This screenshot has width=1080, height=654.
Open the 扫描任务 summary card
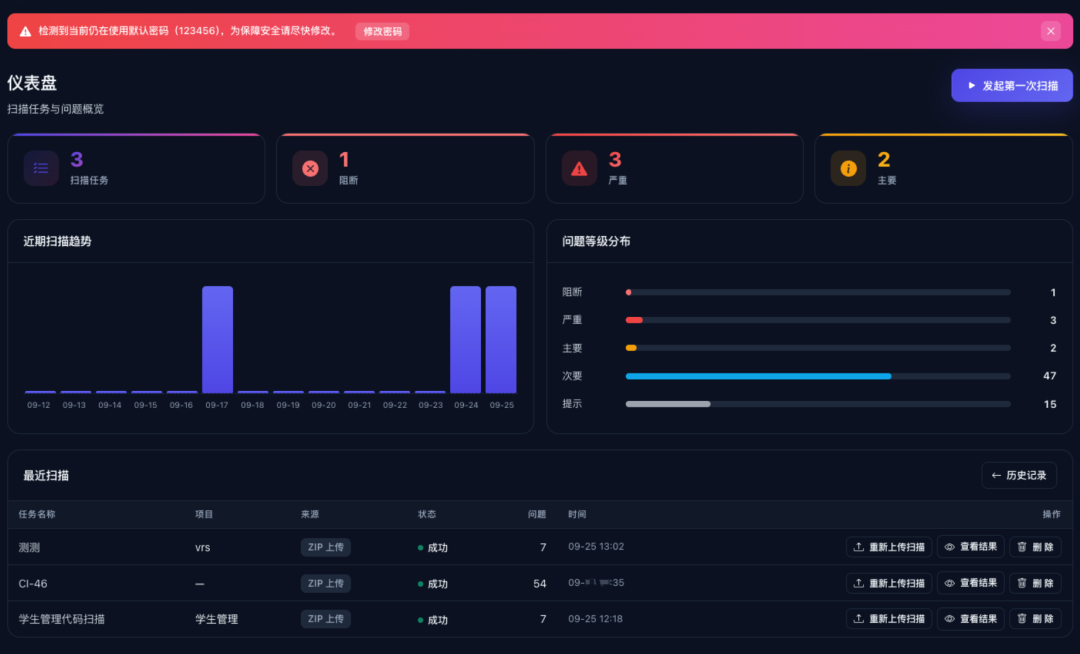(136, 169)
